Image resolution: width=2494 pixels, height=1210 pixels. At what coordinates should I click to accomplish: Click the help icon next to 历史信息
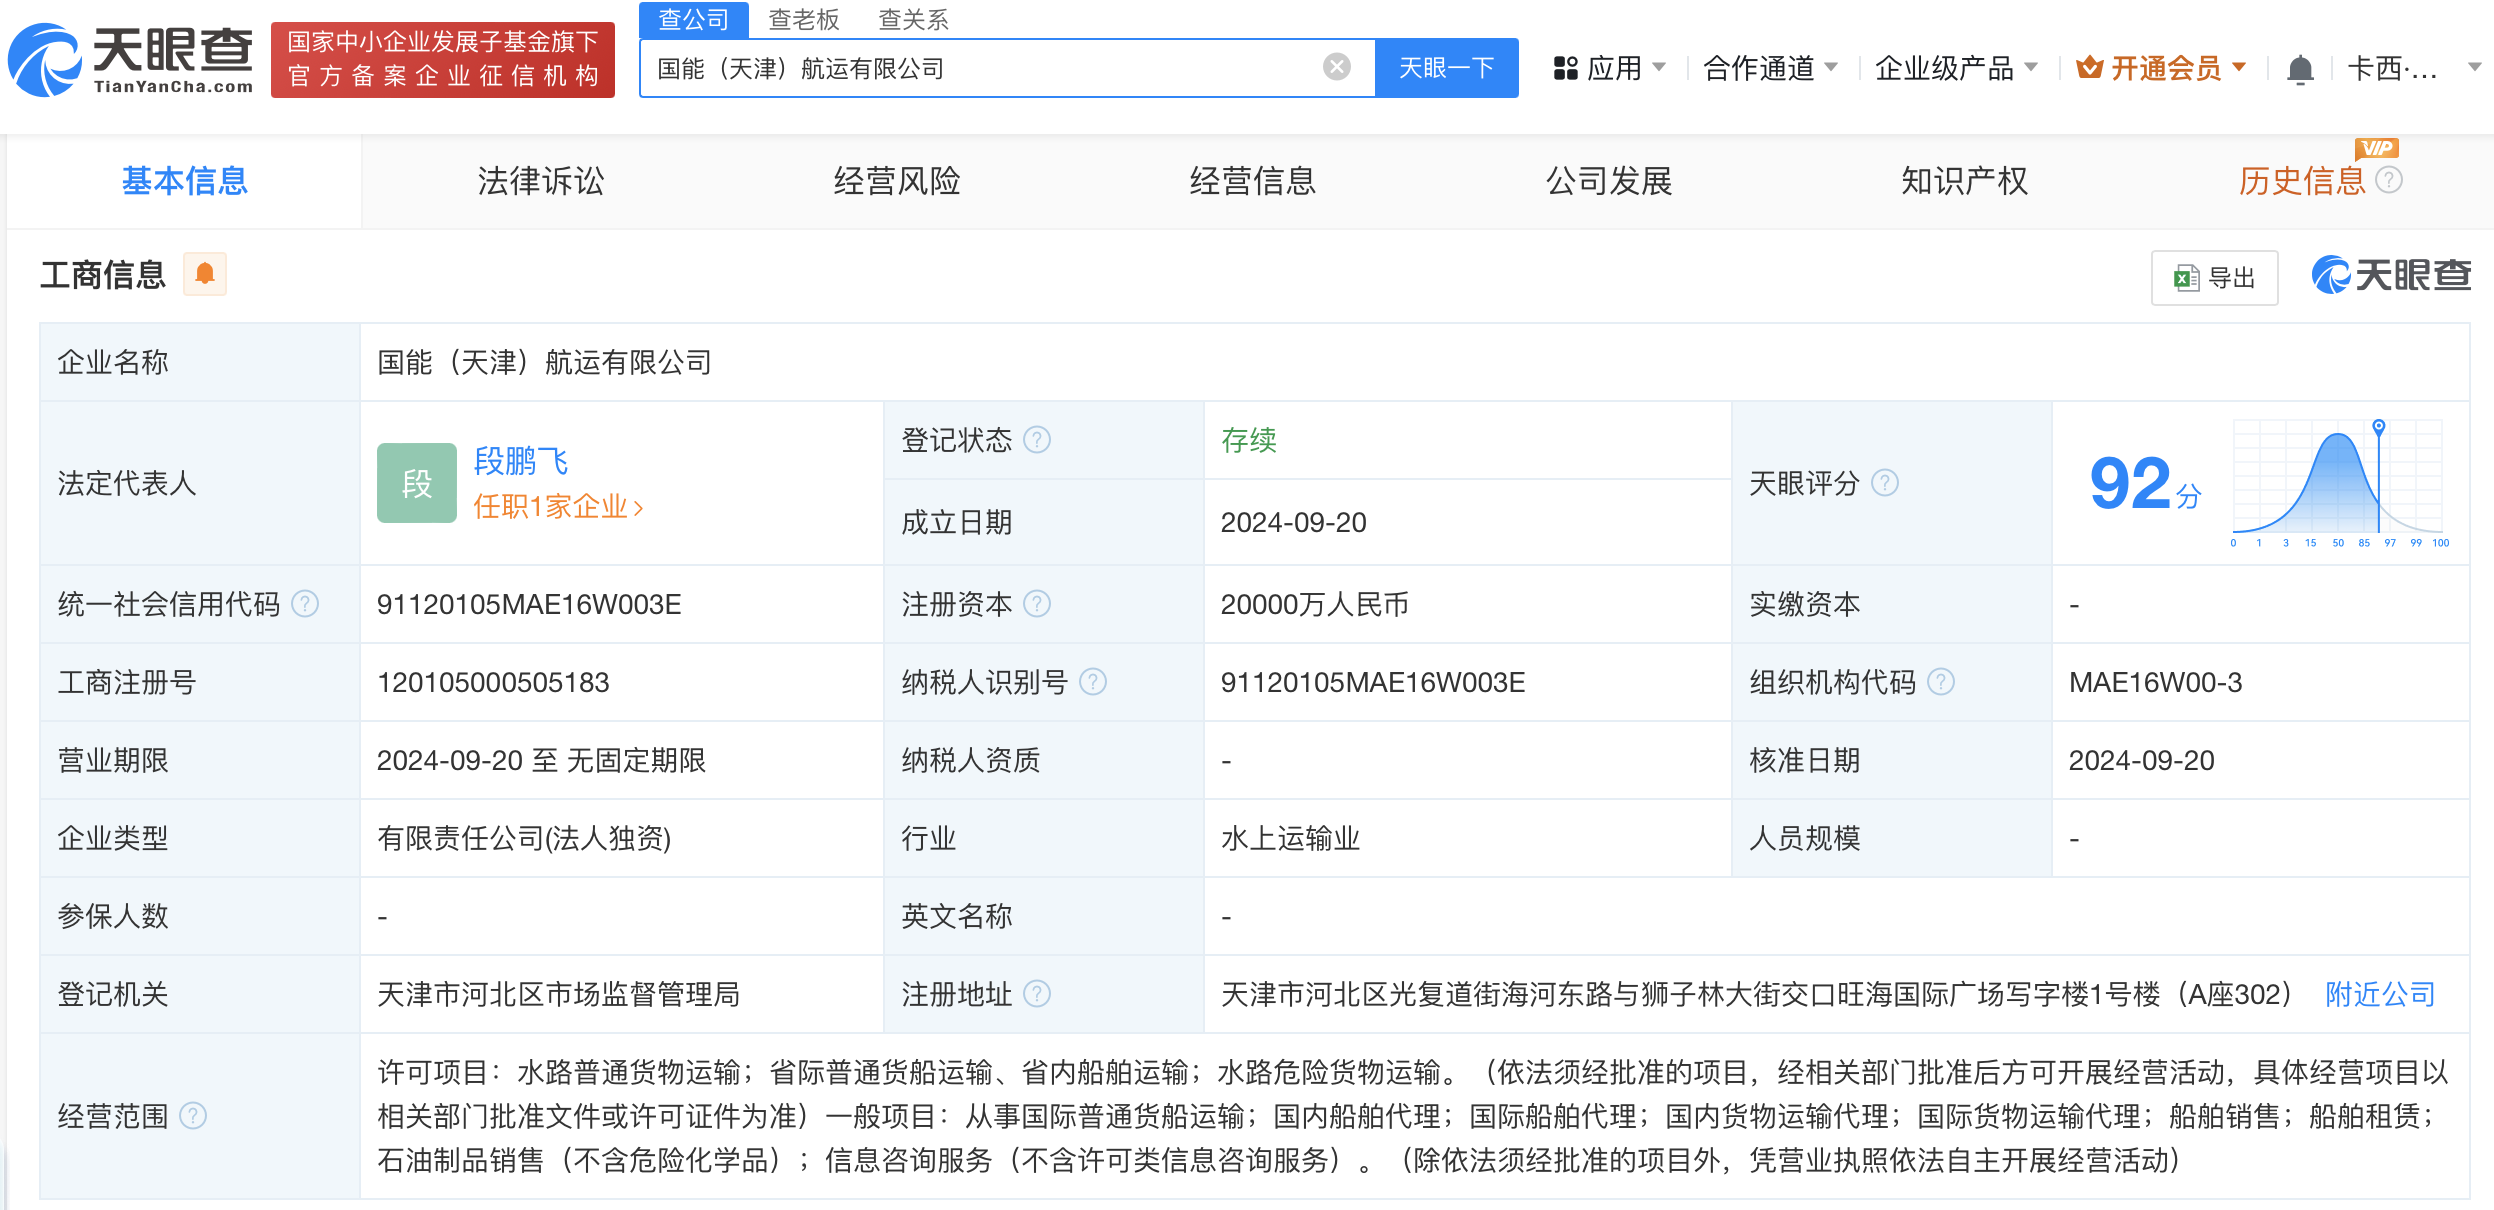(x=2389, y=180)
